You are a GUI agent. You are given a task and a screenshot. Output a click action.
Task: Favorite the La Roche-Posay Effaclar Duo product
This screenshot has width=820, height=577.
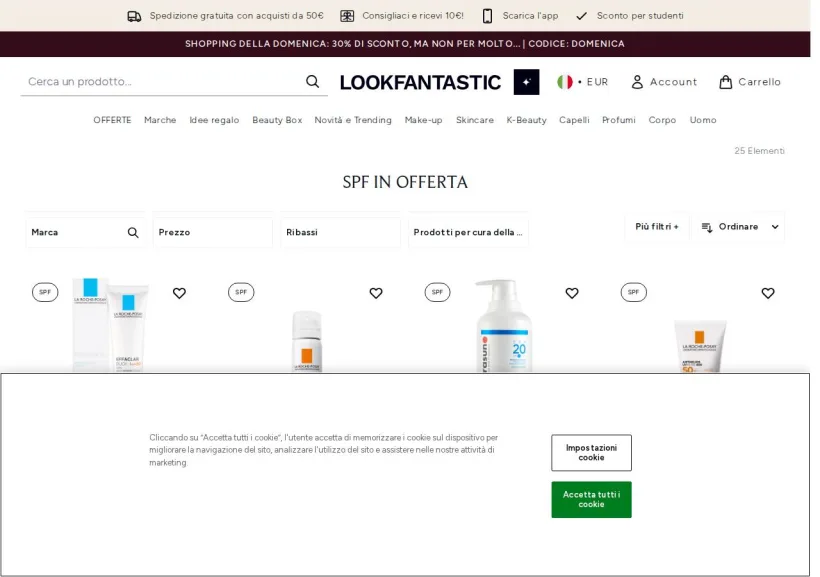click(x=179, y=293)
